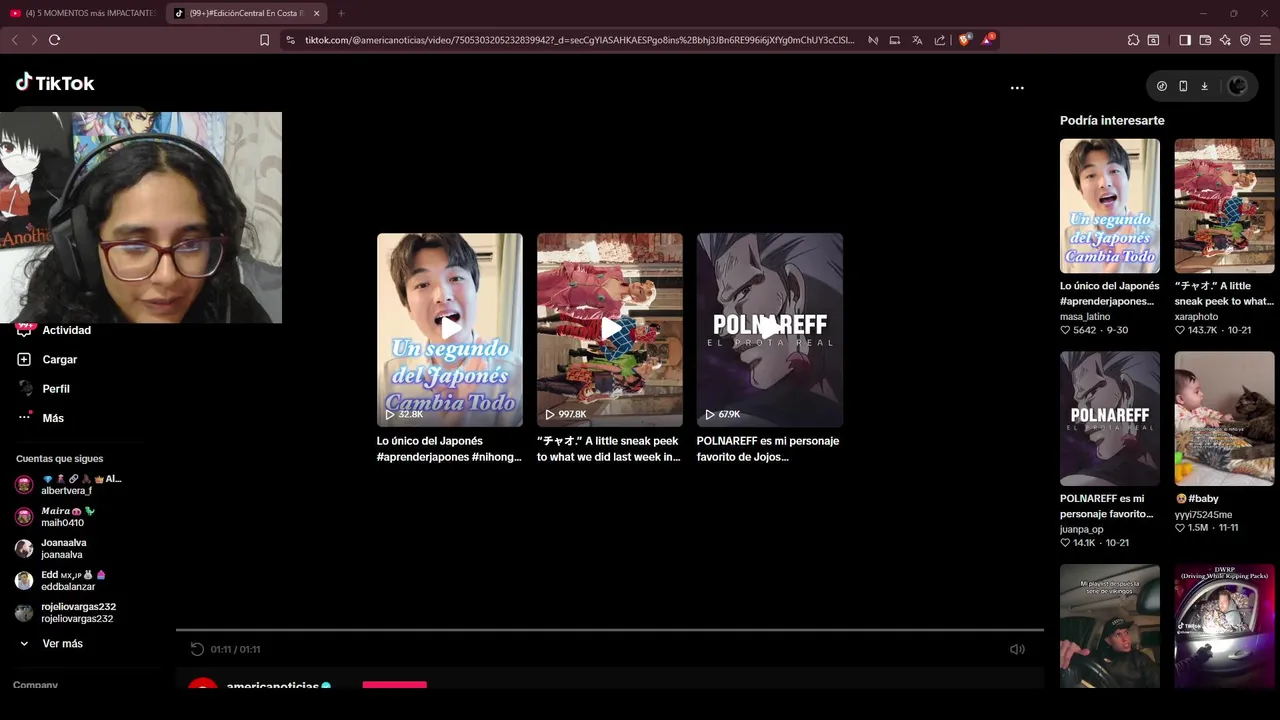Click the yyyi75245me username
Viewport: 1280px width, 720px height.
click(1203, 515)
